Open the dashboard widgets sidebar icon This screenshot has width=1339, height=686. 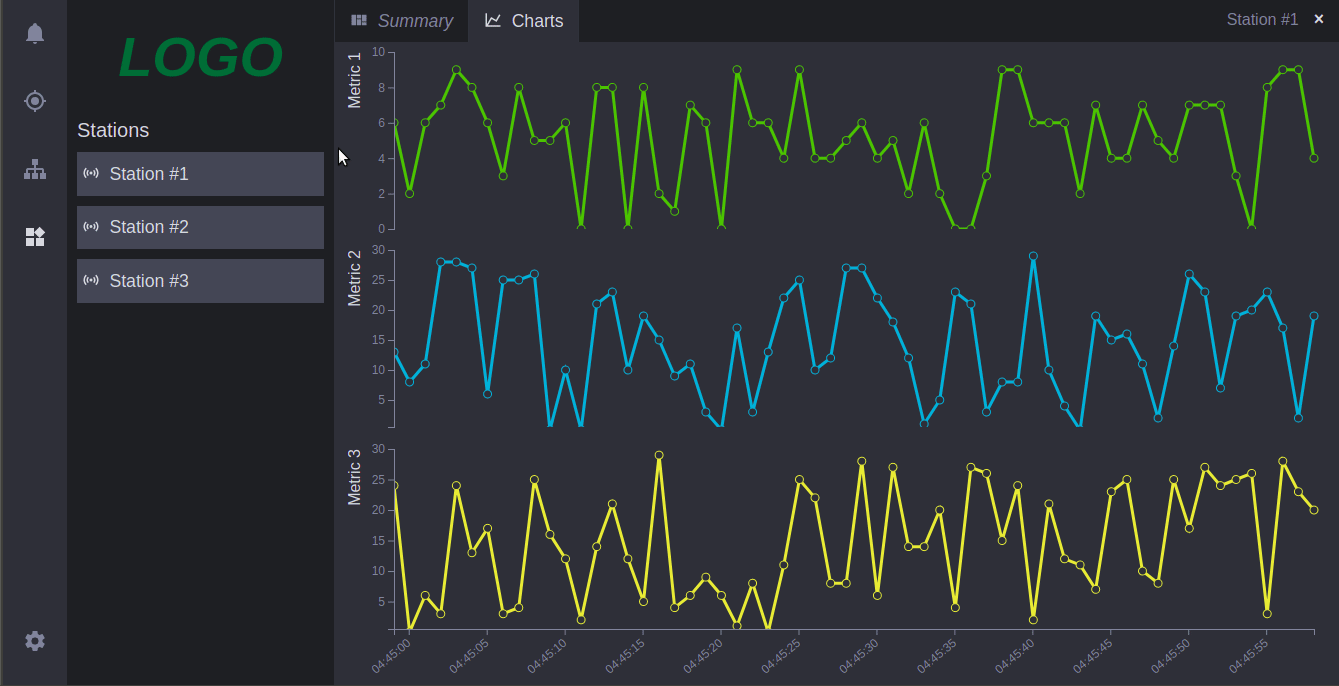pos(35,237)
